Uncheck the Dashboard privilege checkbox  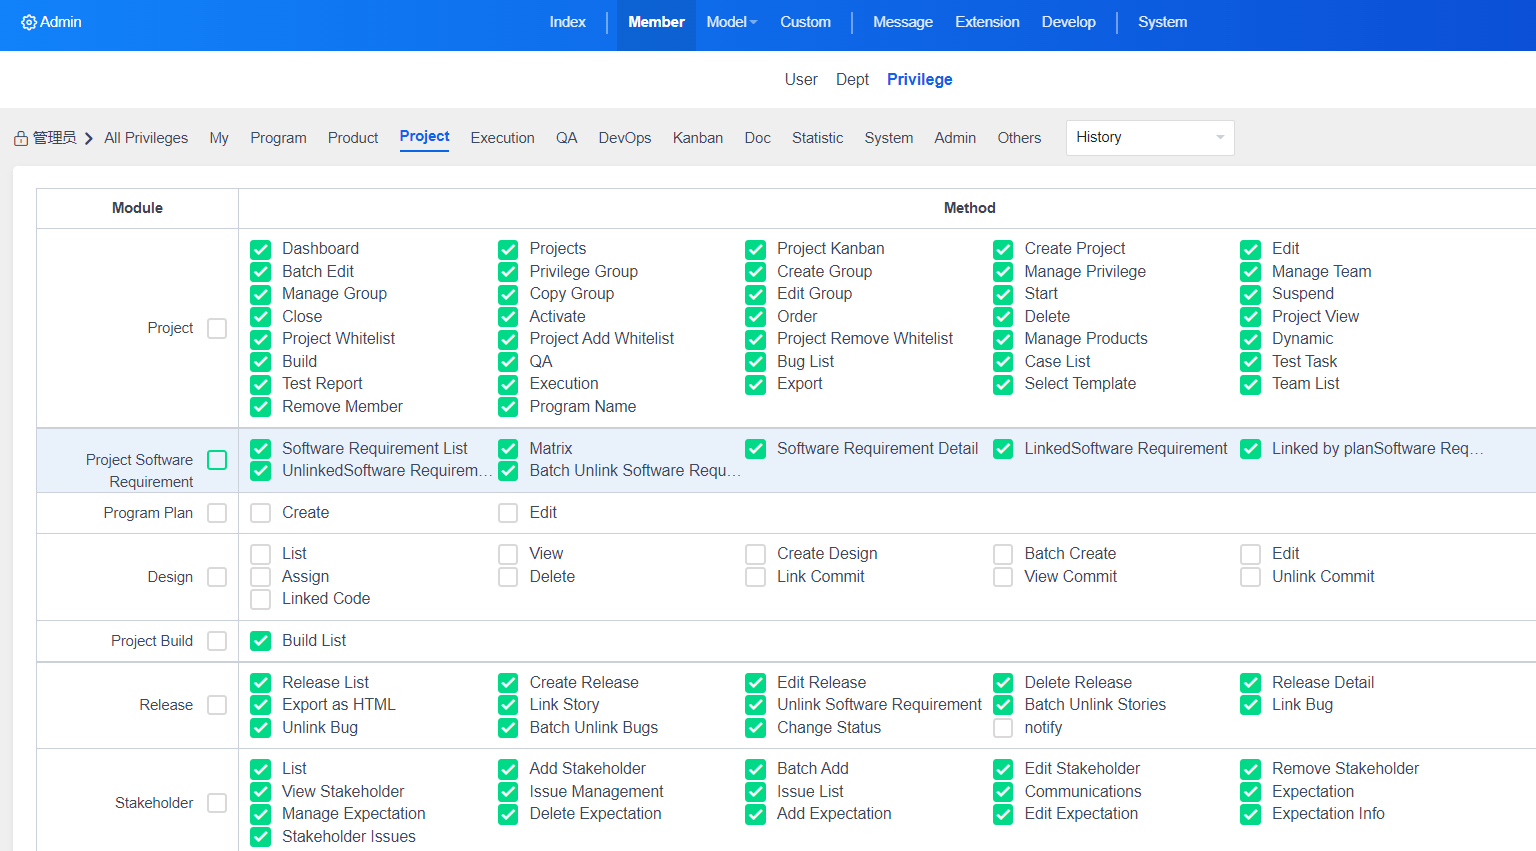point(261,249)
